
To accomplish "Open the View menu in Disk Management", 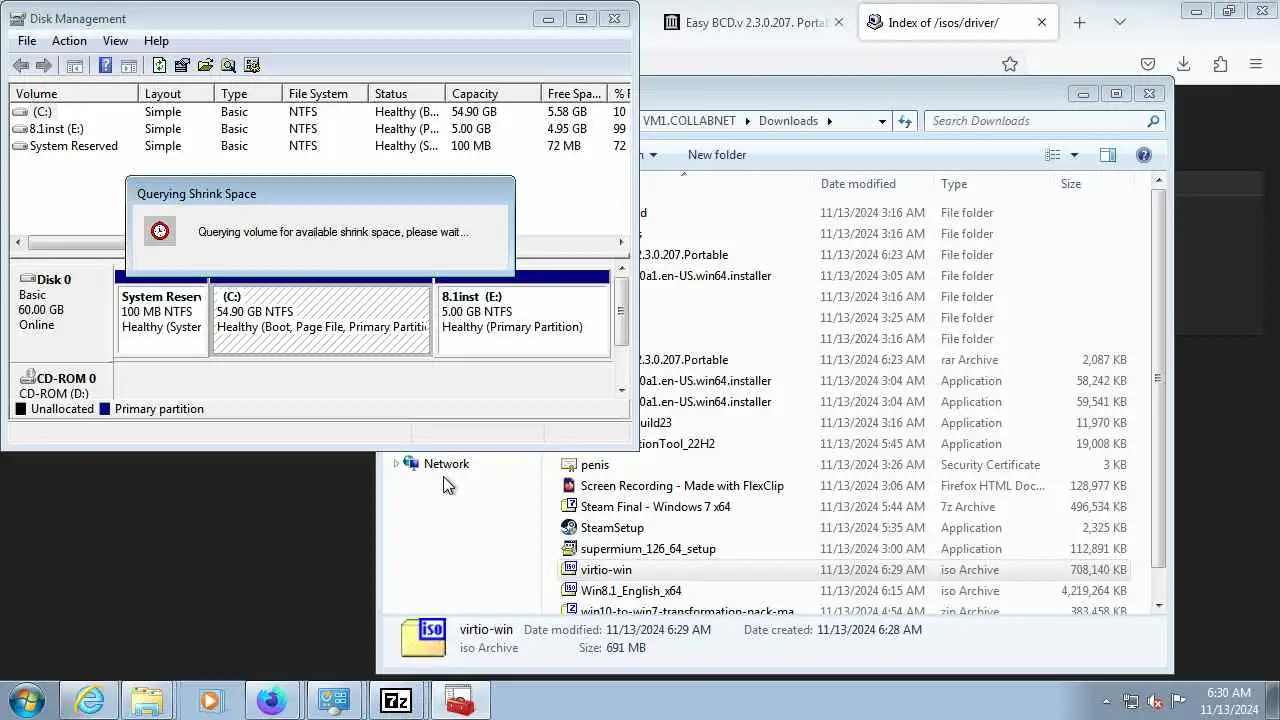I will point(115,41).
